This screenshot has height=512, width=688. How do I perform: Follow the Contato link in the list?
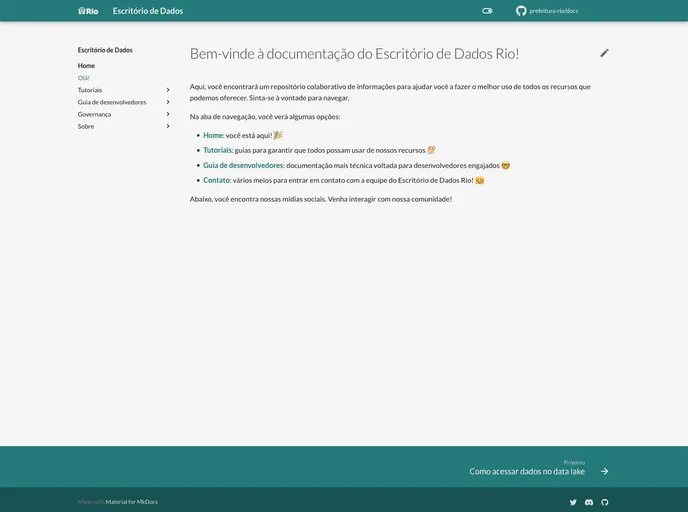217,180
